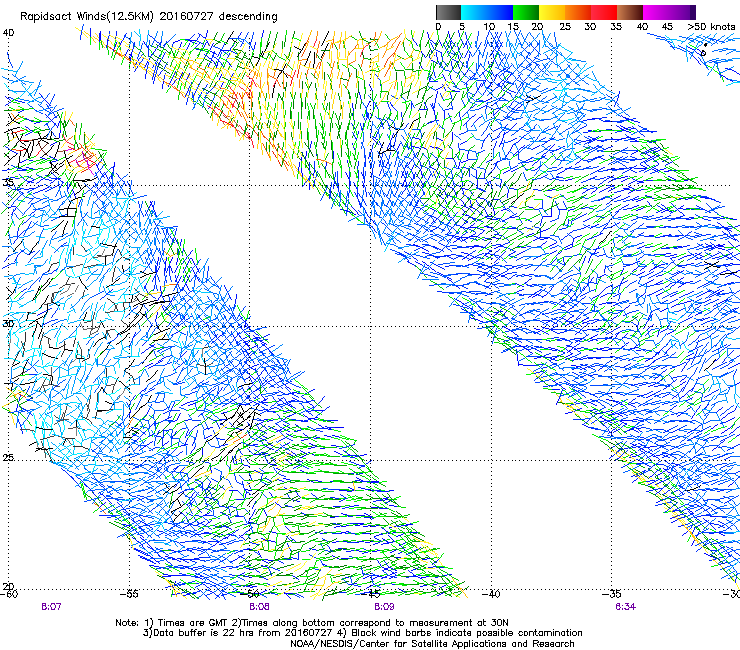This screenshot has height=650, width=740.
Task: Click the purple swath time '8:08'
Action: pos(259,607)
